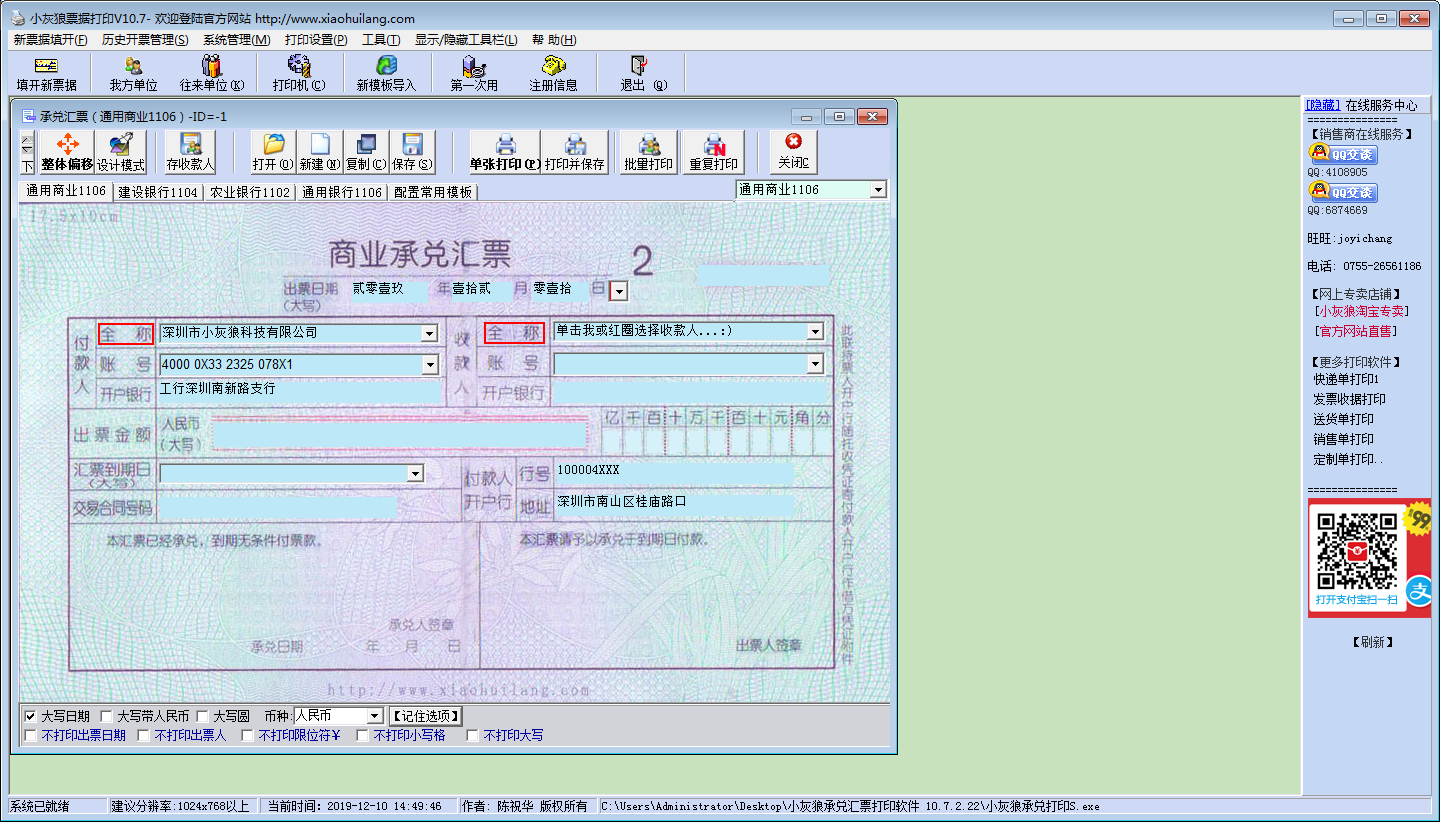1440x822 pixels.
Task: Click the 重复打印 icon
Action: (714, 152)
